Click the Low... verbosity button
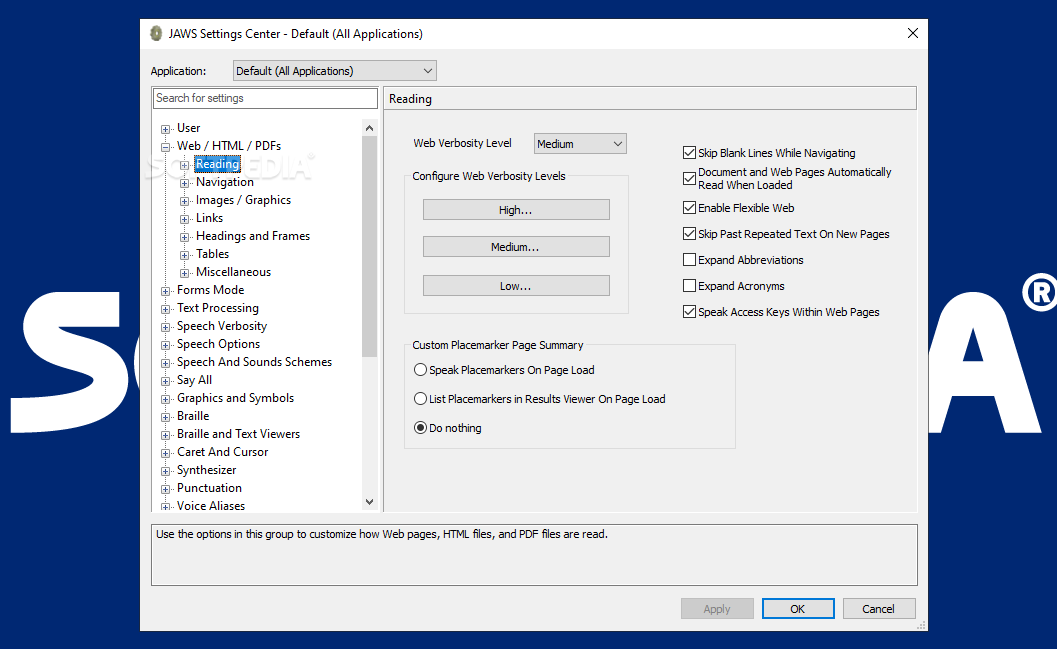 coord(516,286)
